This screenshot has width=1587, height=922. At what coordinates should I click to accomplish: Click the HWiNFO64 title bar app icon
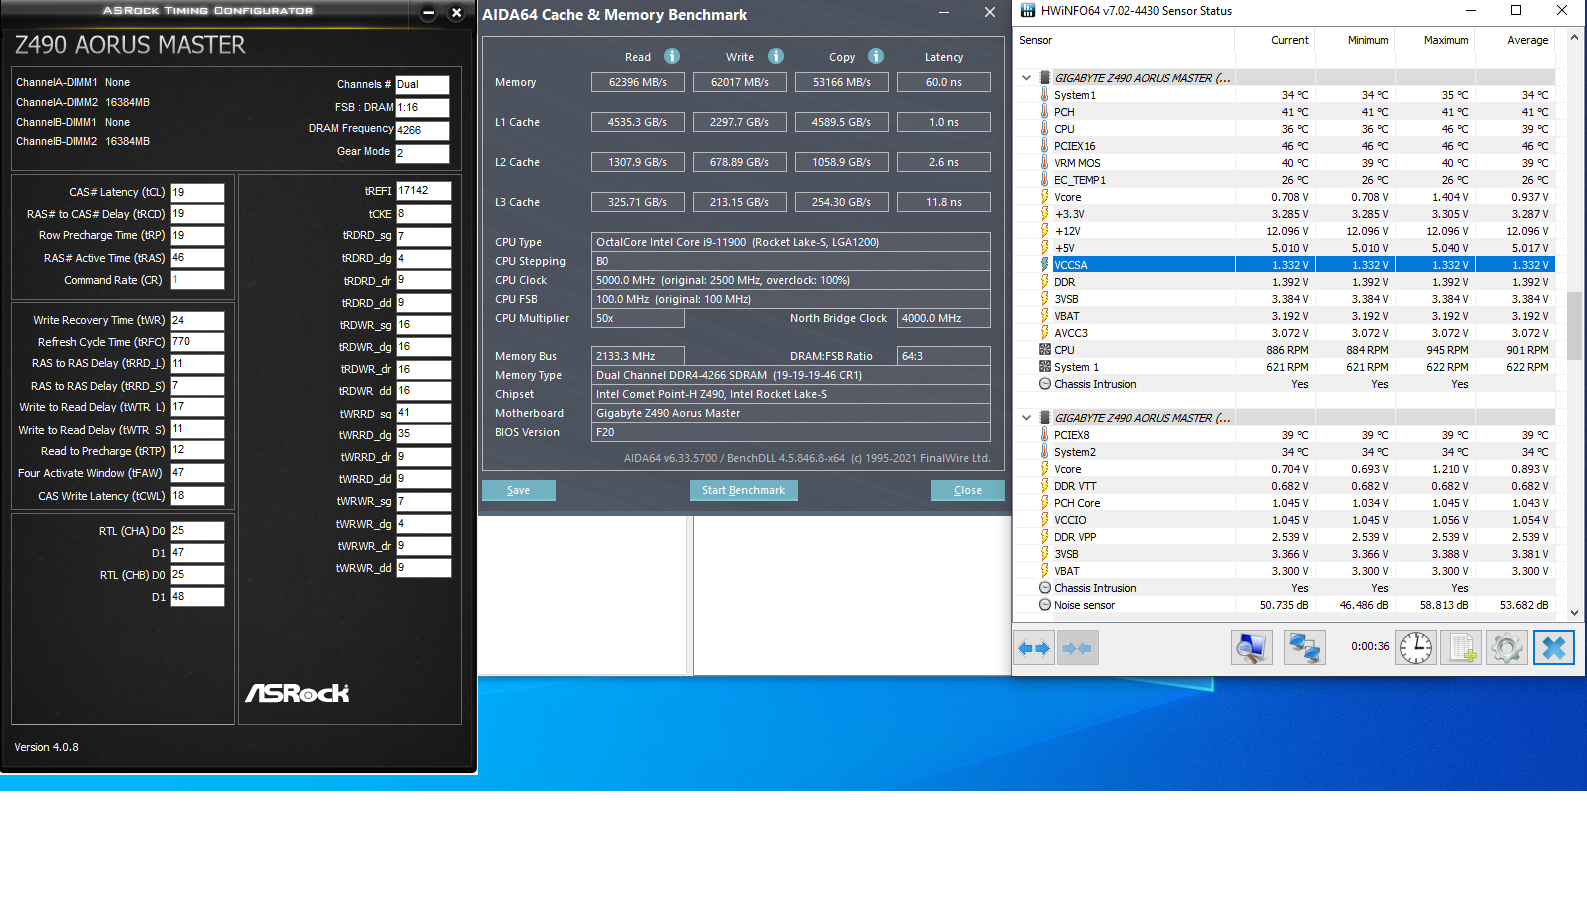(1028, 11)
